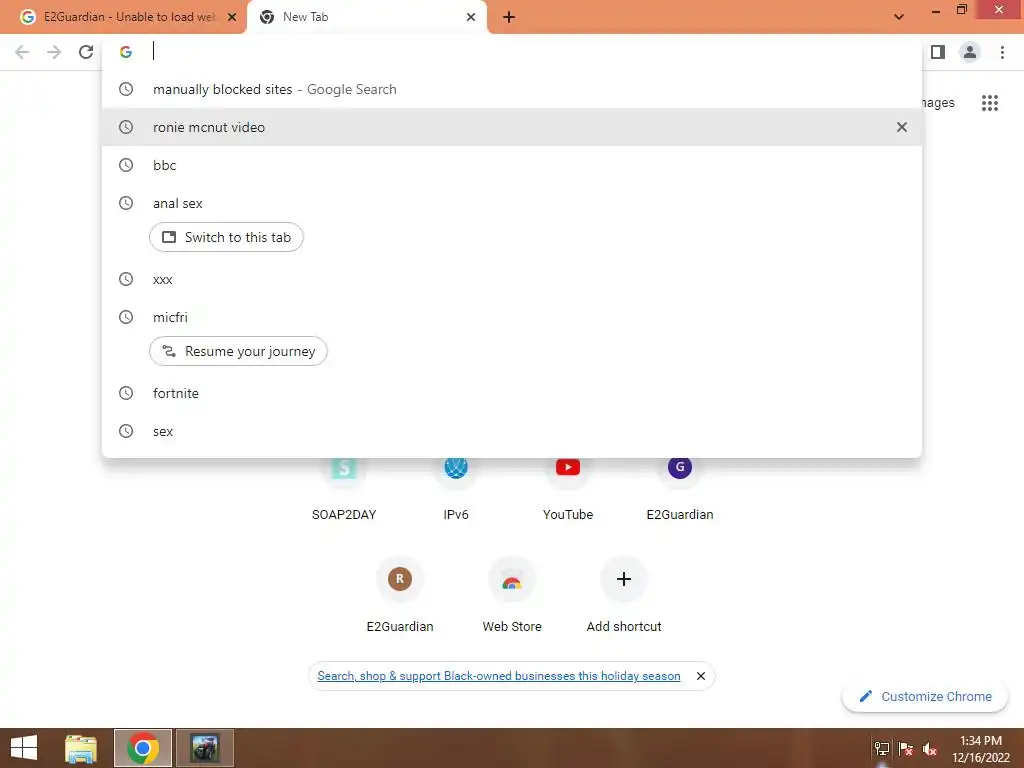
Task: Close the New Tab tab
Action: coord(471,17)
